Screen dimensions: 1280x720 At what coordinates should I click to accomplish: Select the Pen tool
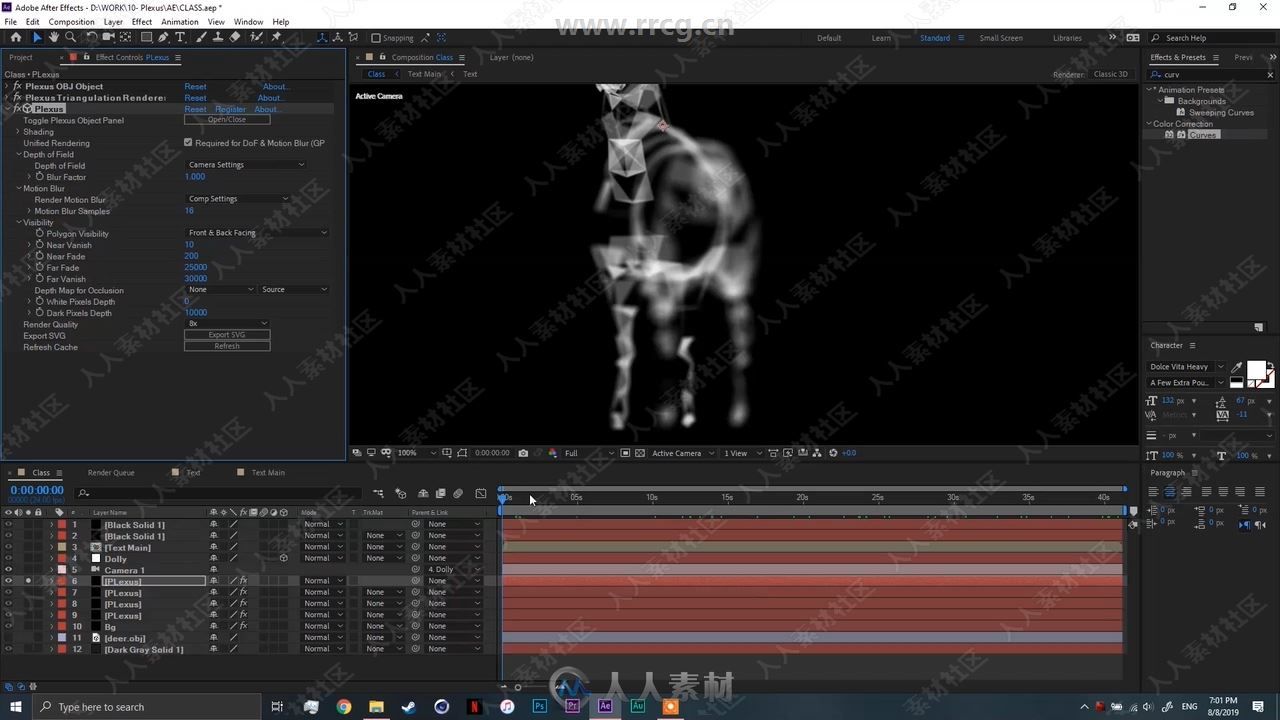[x=163, y=37]
